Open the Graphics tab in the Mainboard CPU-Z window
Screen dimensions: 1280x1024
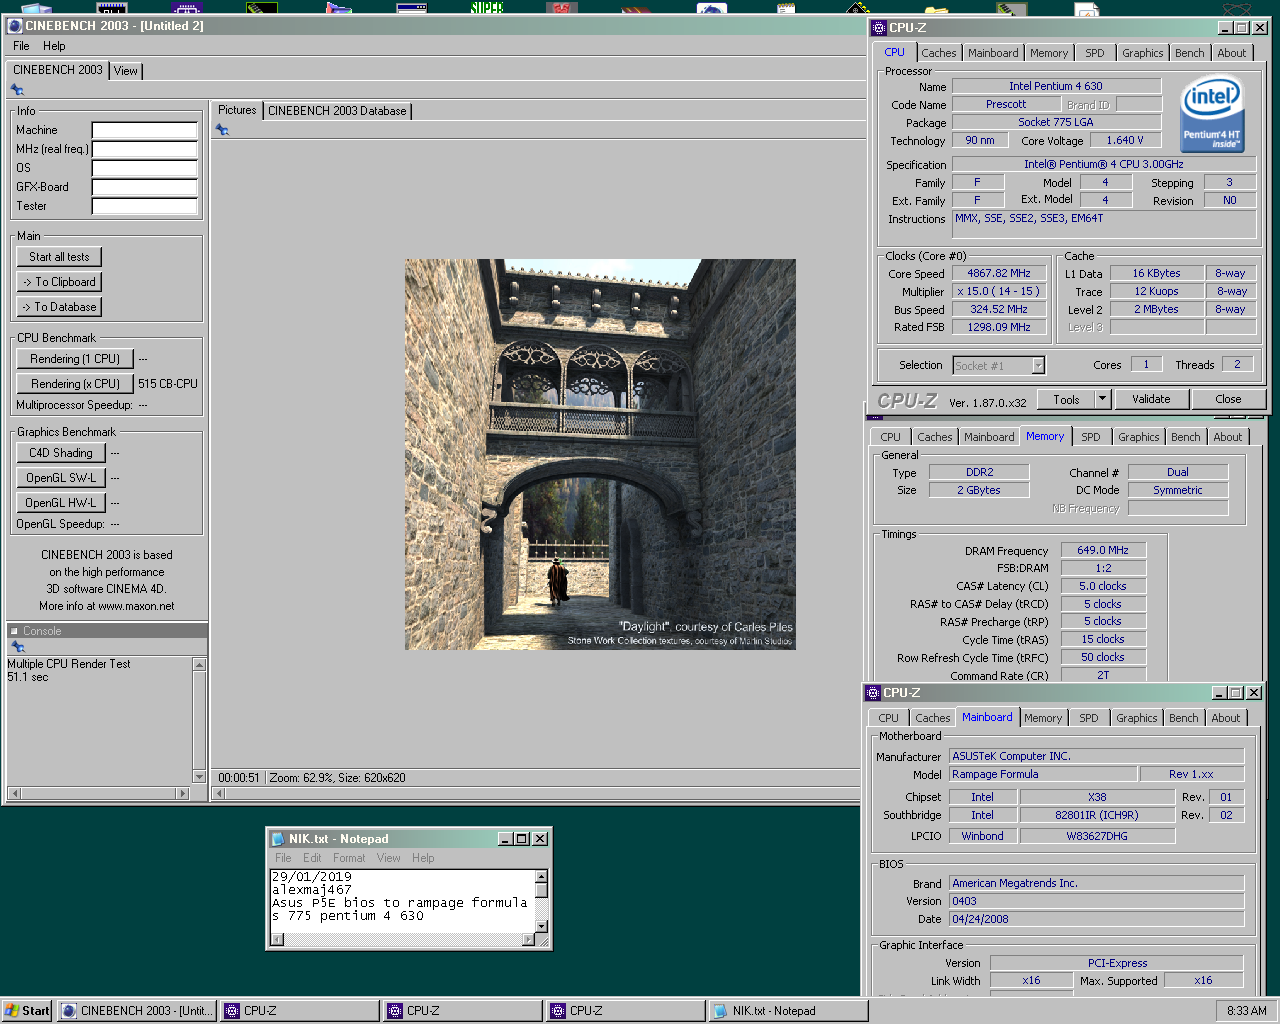pyautogui.click(x=1136, y=718)
